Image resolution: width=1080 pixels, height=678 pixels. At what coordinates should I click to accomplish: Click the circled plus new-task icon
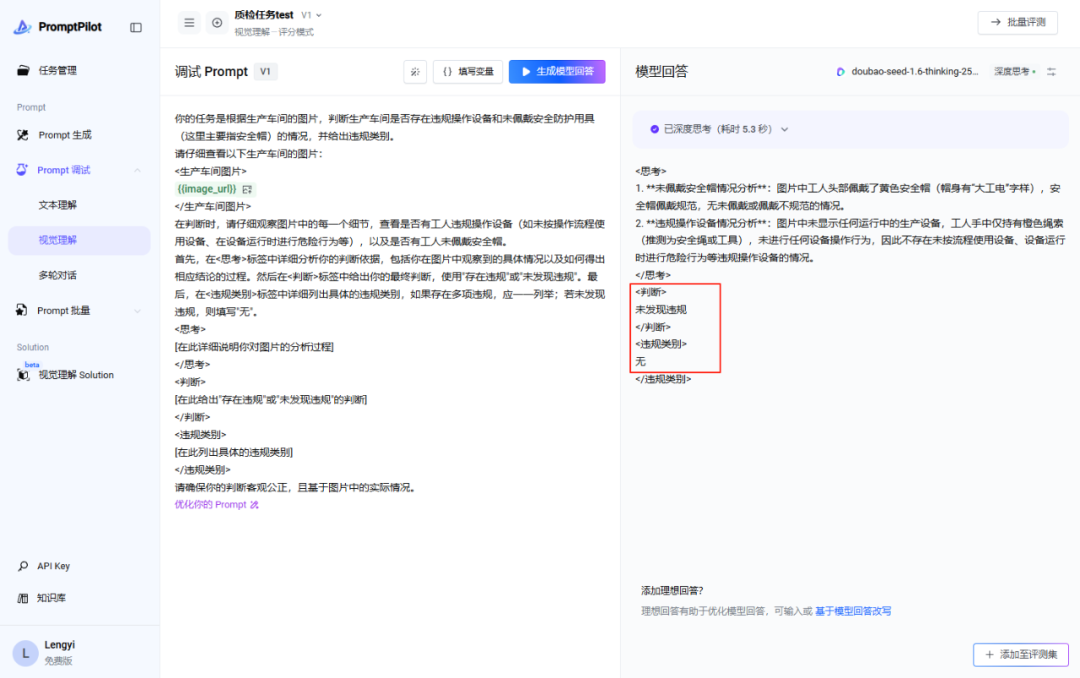pos(217,23)
